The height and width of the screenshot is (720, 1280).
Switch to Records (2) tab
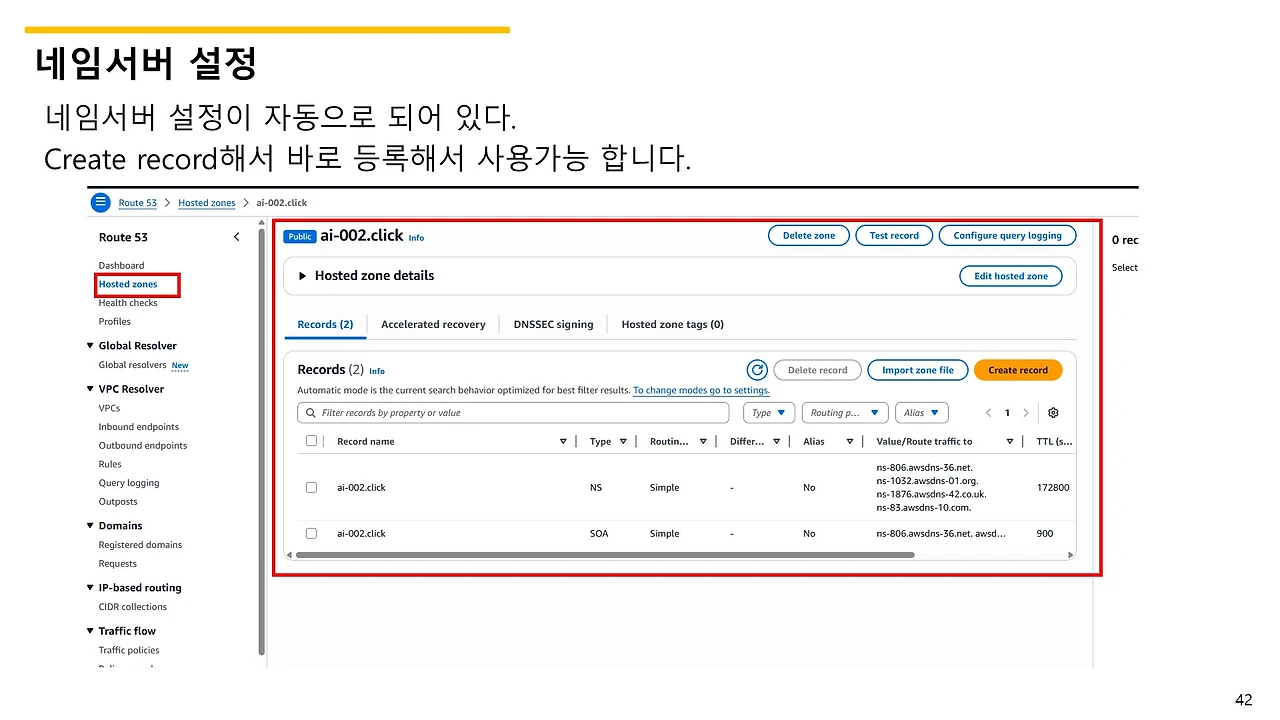coord(325,324)
